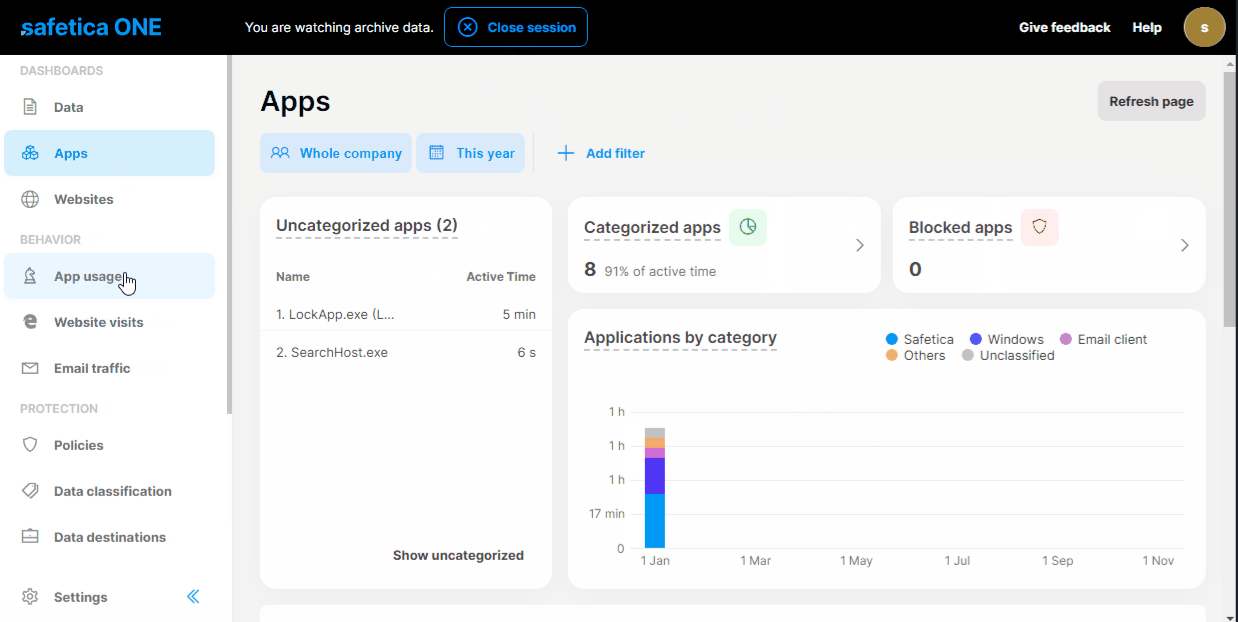The width and height of the screenshot is (1238, 622).
Task: Open the Whole company filter
Action: click(336, 153)
